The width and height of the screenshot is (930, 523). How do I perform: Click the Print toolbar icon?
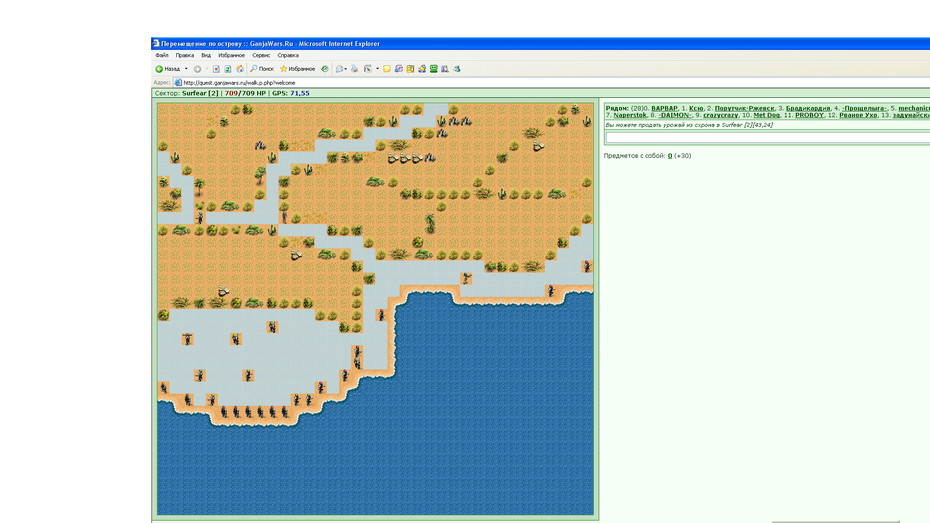(355, 69)
